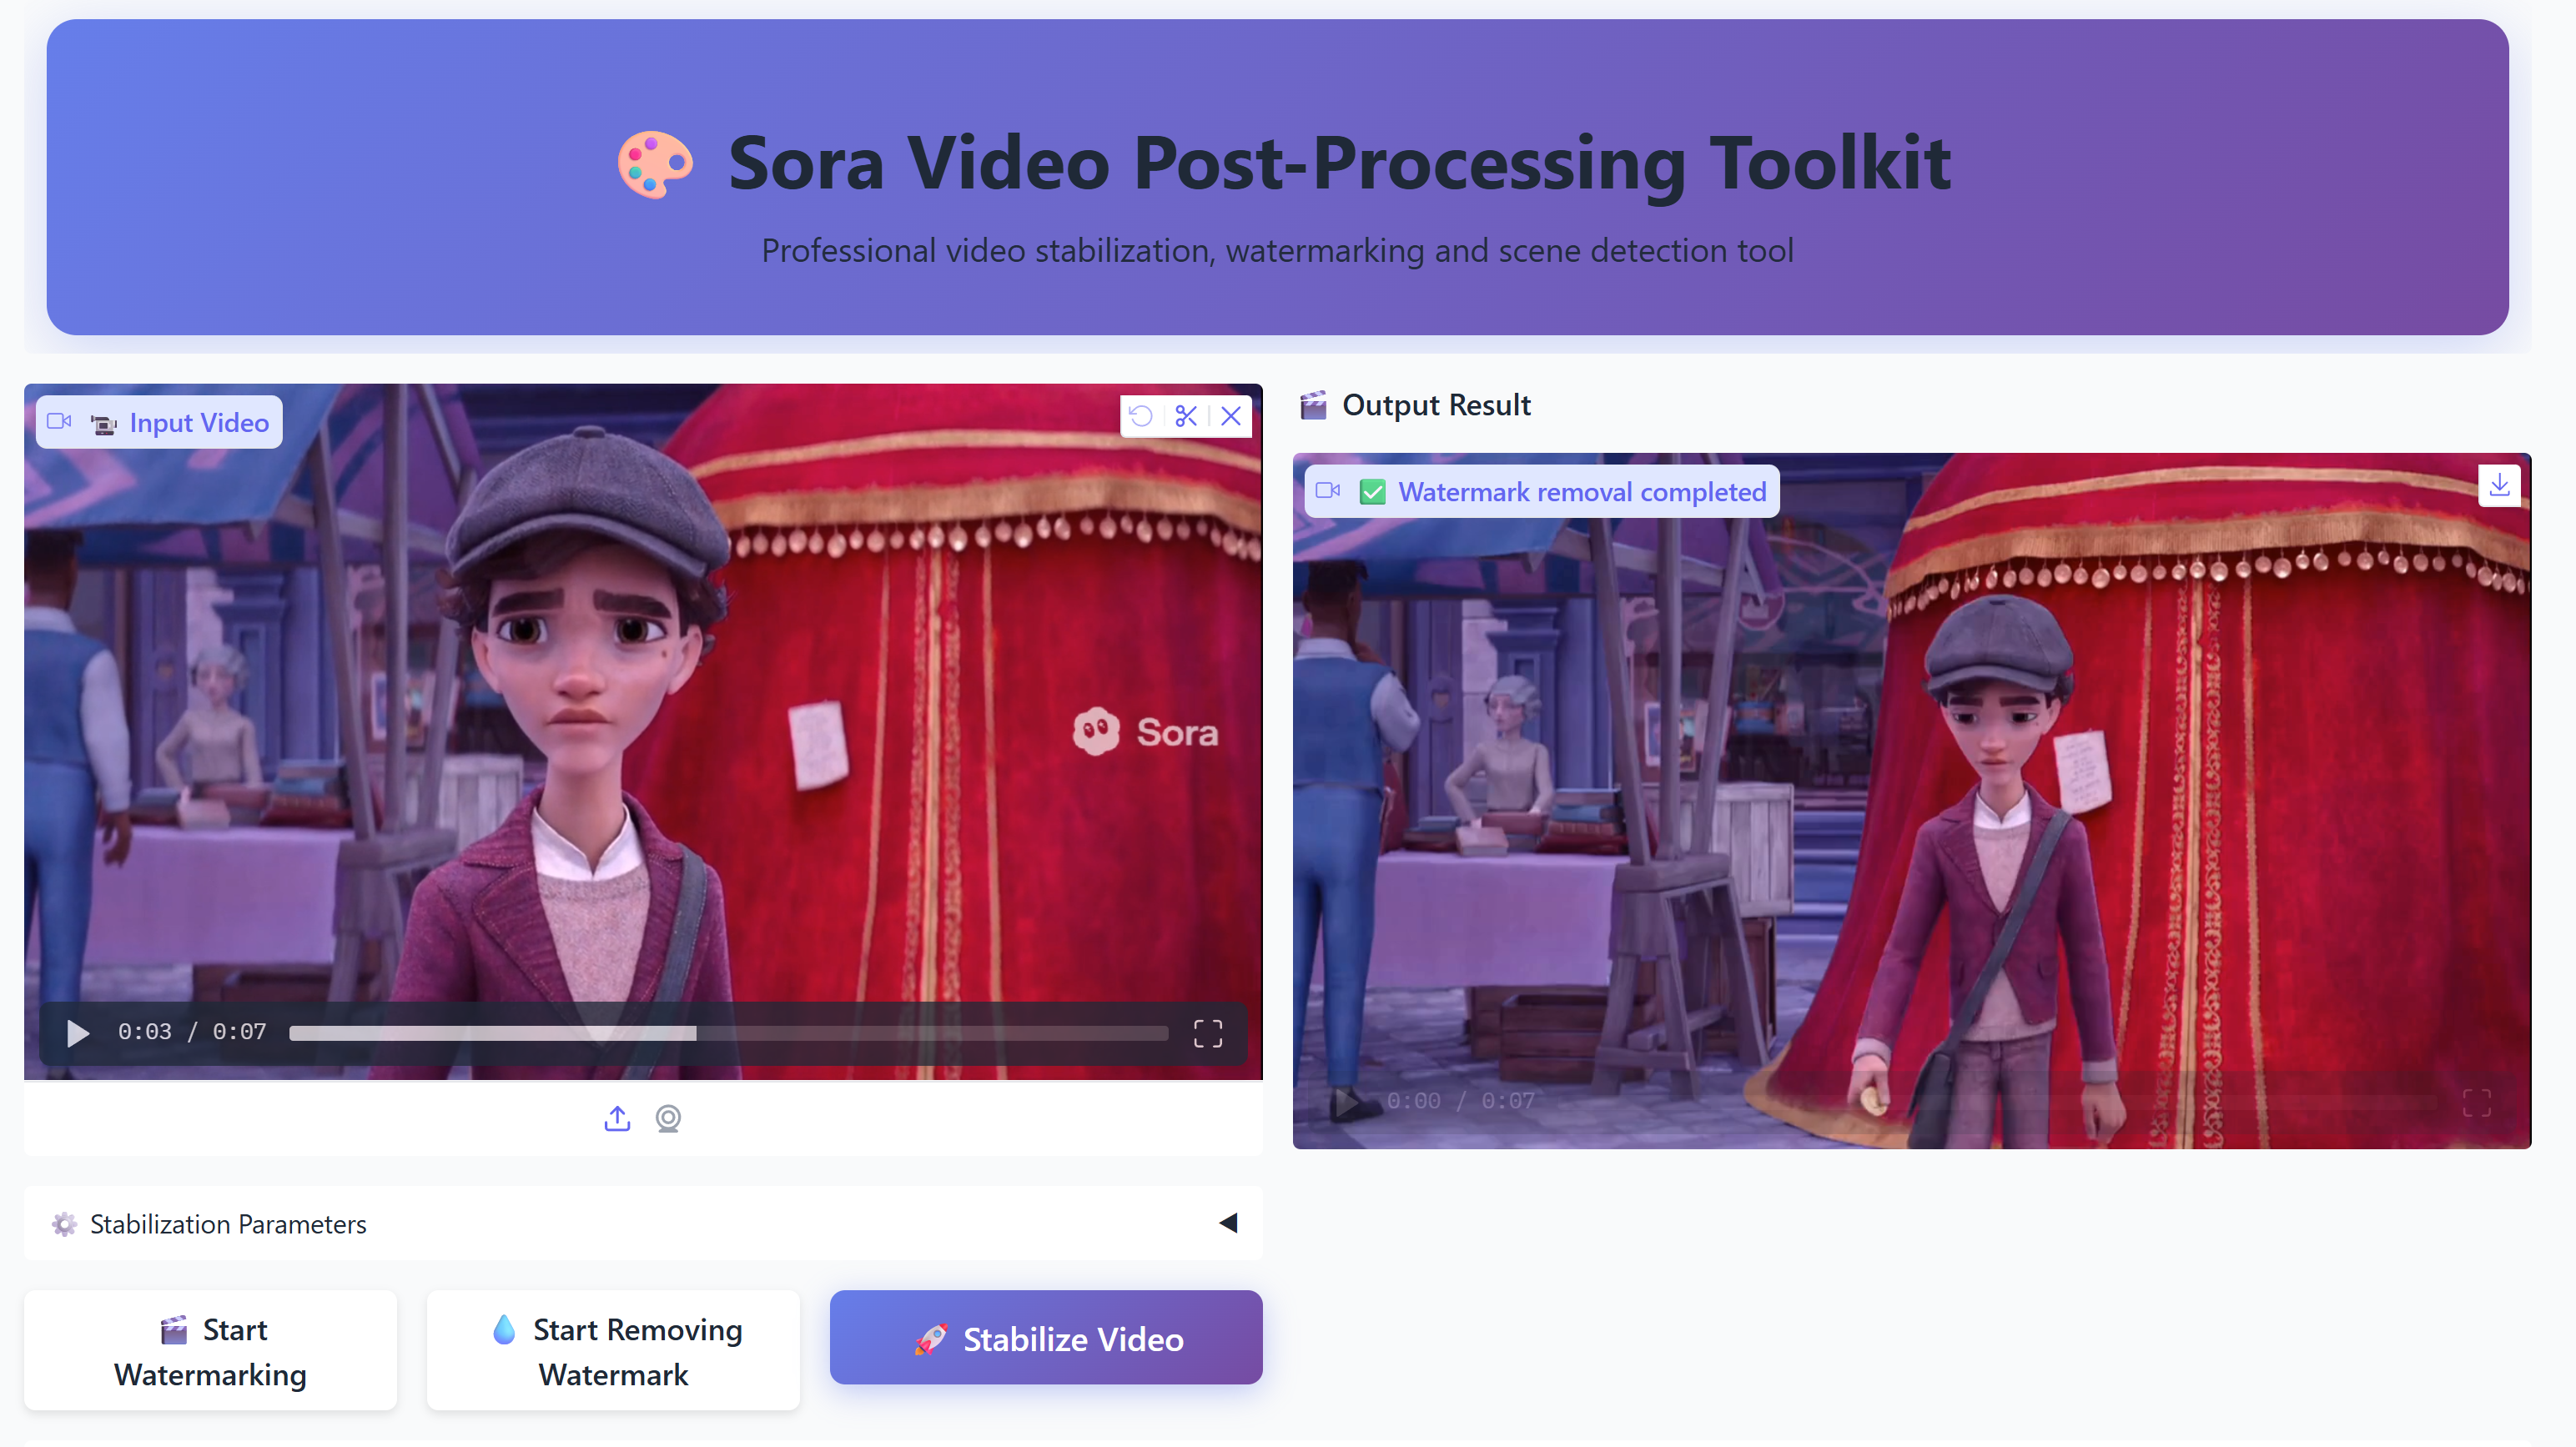Screen dimensions: 2576x1447
Task: Click the upload file icon
Action: 617,1118
